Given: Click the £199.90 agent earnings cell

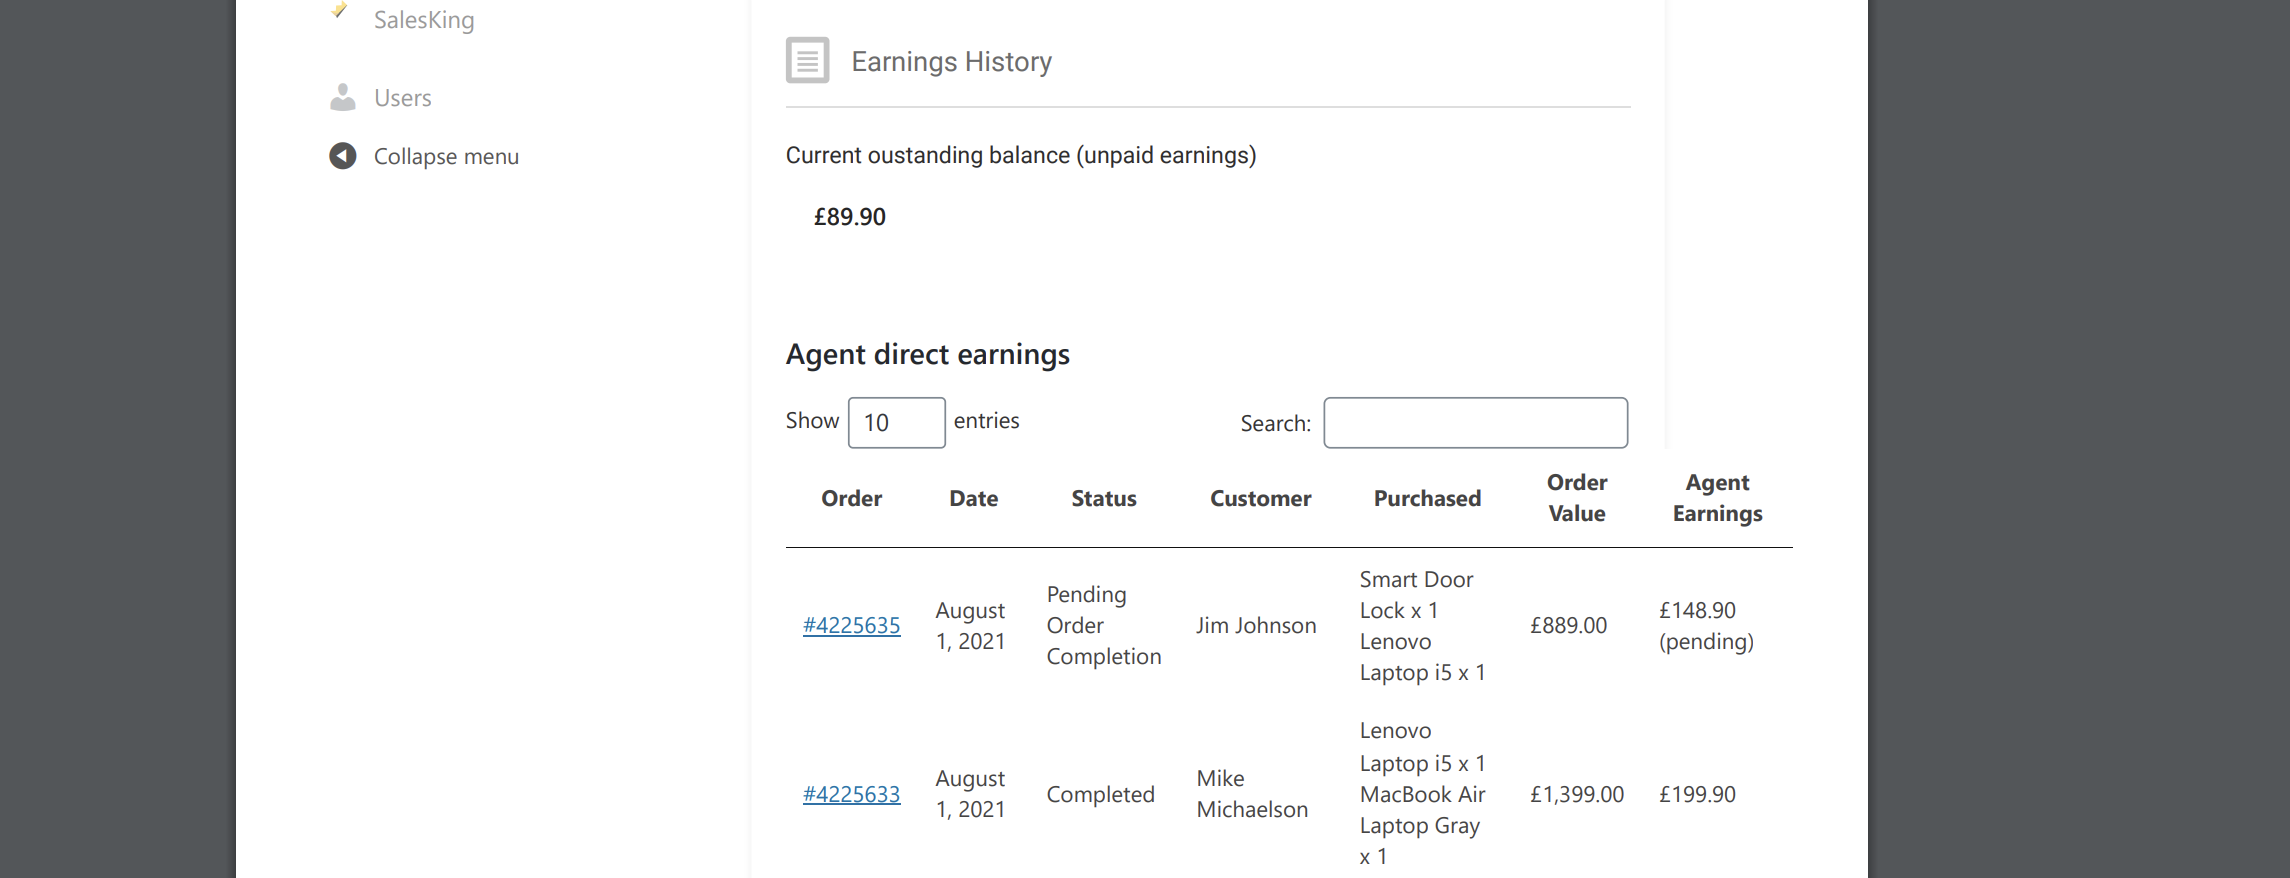Looking at the screenshot, I should coord(1698,794).
